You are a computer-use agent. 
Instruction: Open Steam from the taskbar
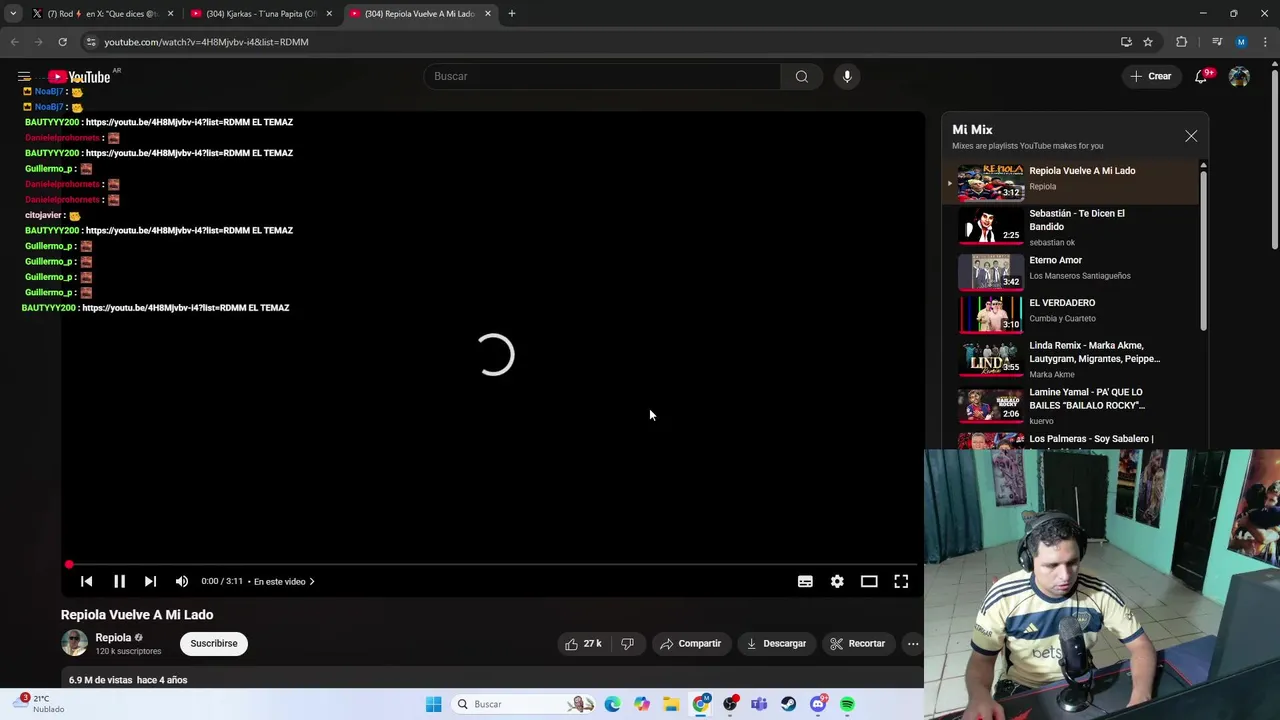[788, 704]
